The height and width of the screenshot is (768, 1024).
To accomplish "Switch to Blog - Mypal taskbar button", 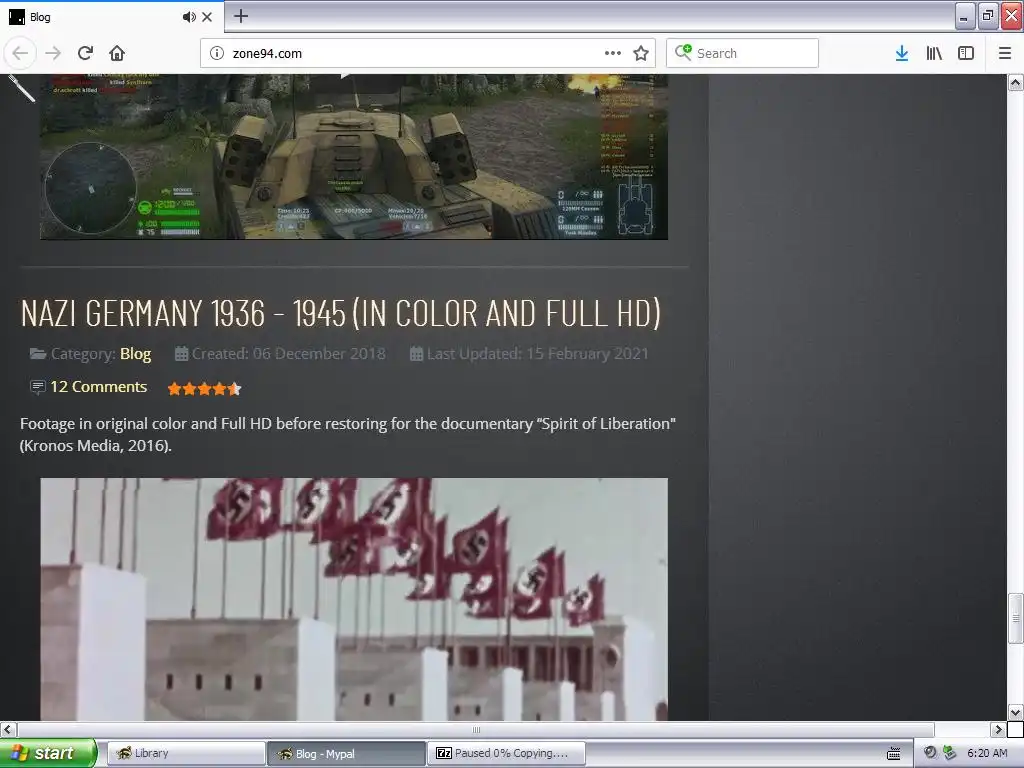I will [x=346, y=753].
